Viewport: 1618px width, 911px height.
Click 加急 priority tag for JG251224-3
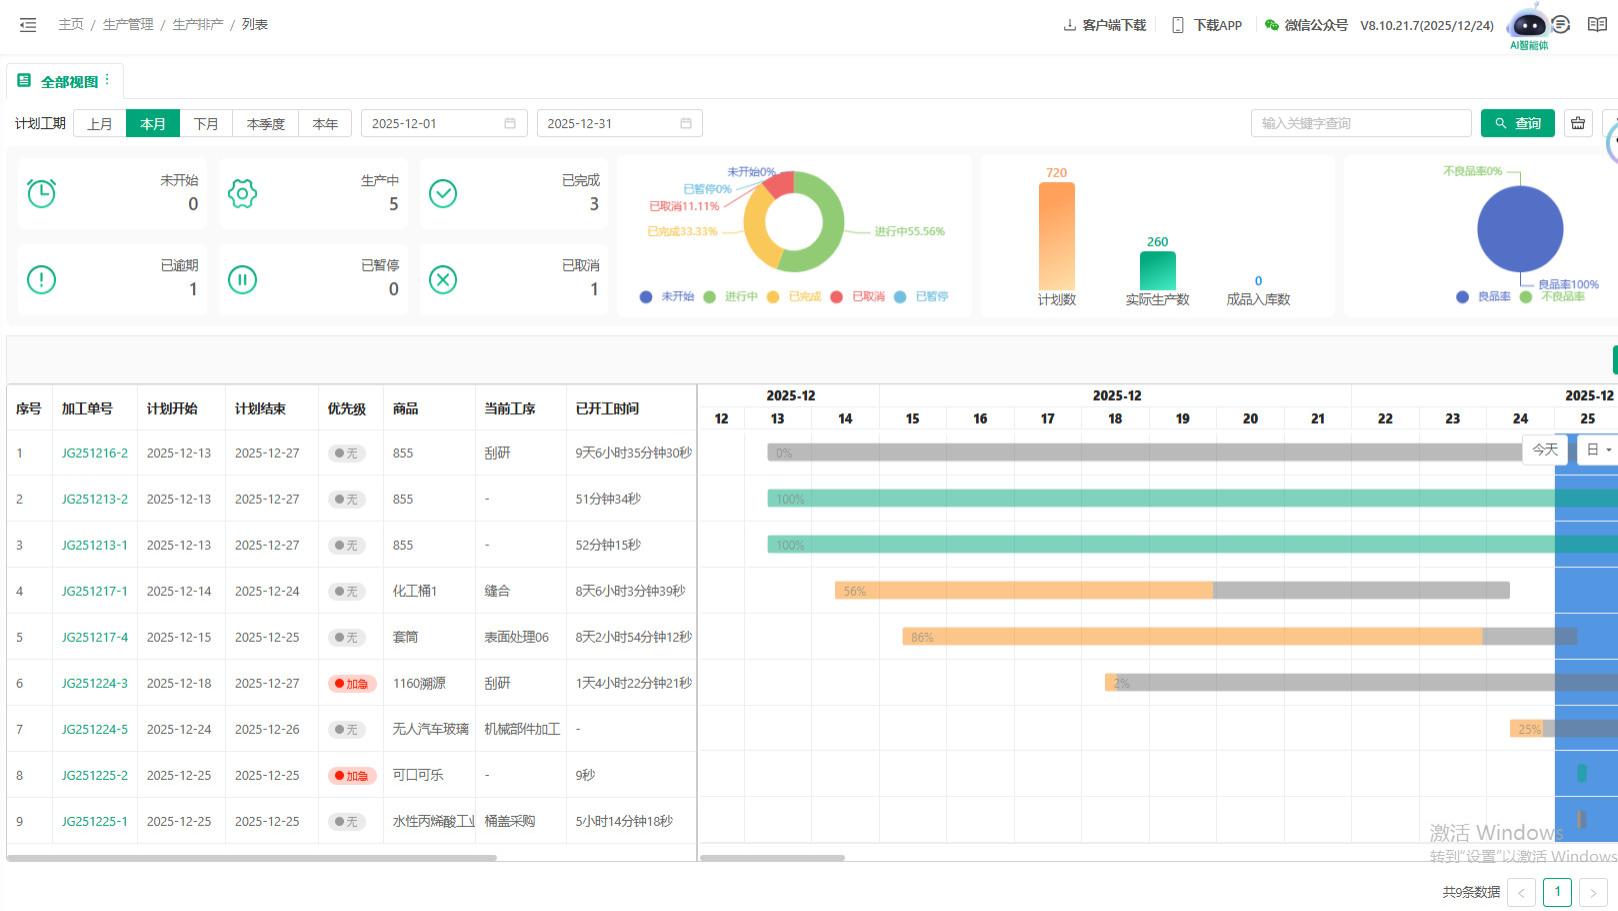[x=352, y=684]
